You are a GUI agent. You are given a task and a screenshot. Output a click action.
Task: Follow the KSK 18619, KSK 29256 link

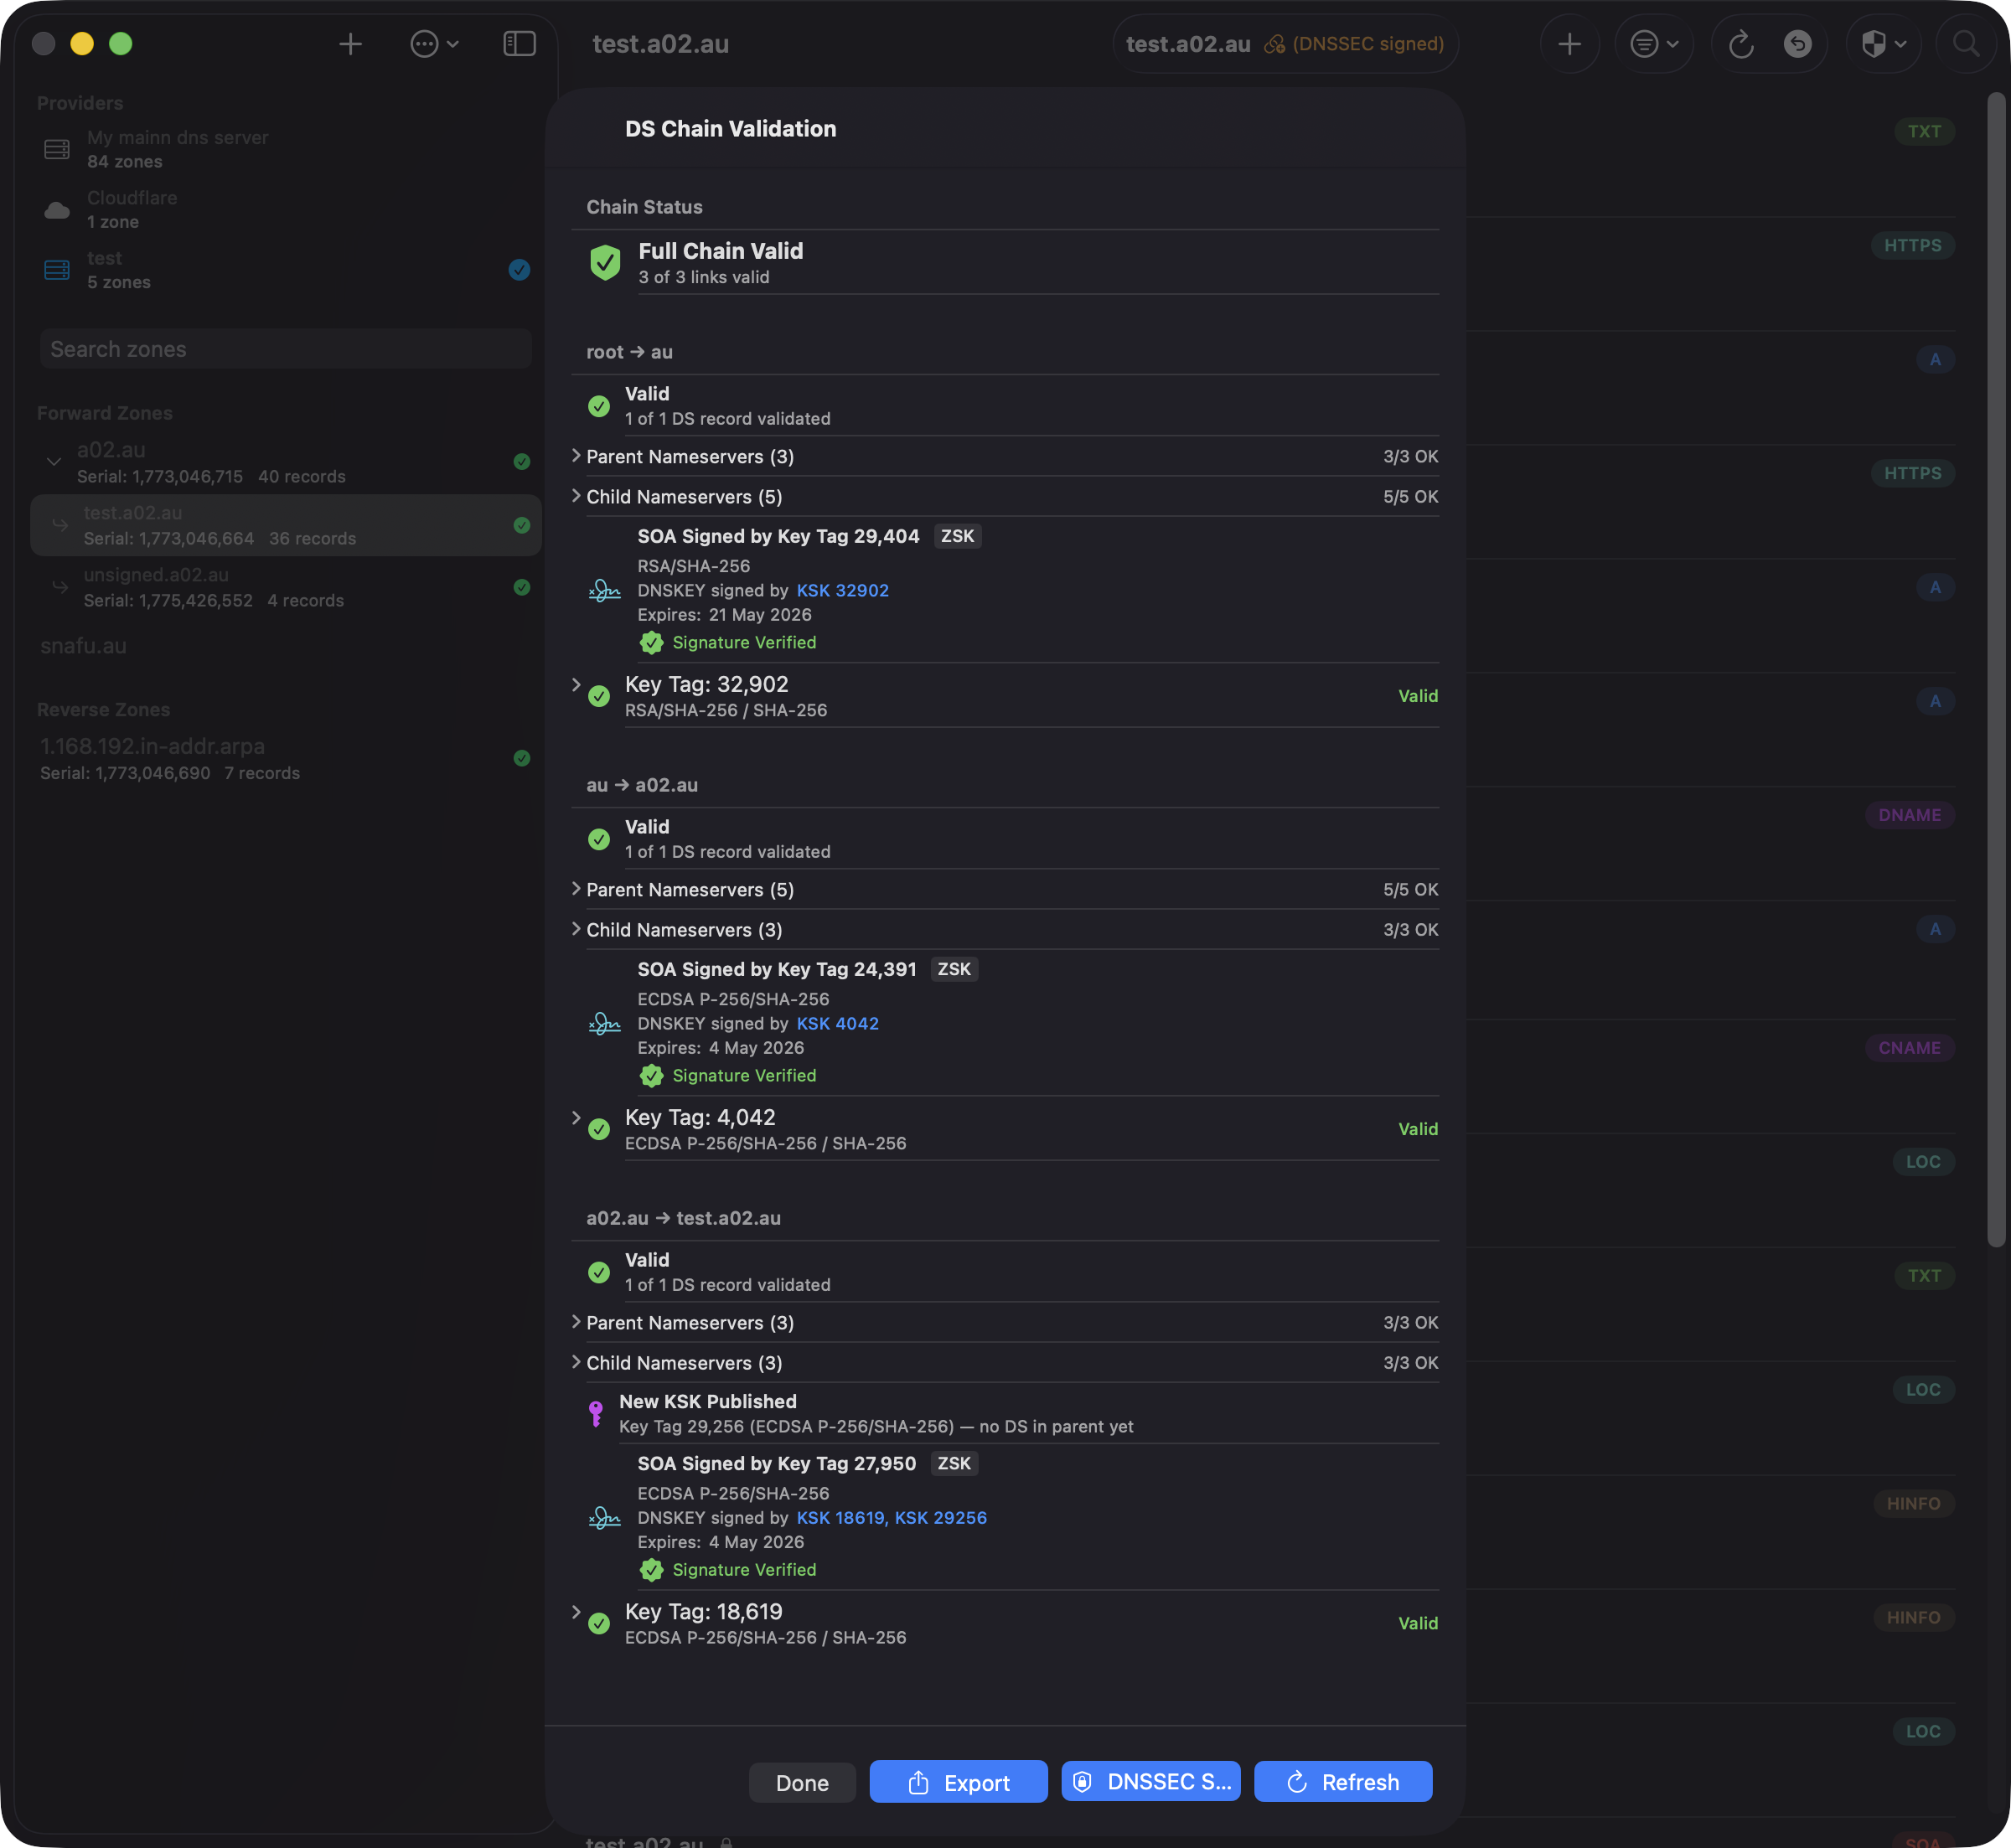click(891, 1517)
